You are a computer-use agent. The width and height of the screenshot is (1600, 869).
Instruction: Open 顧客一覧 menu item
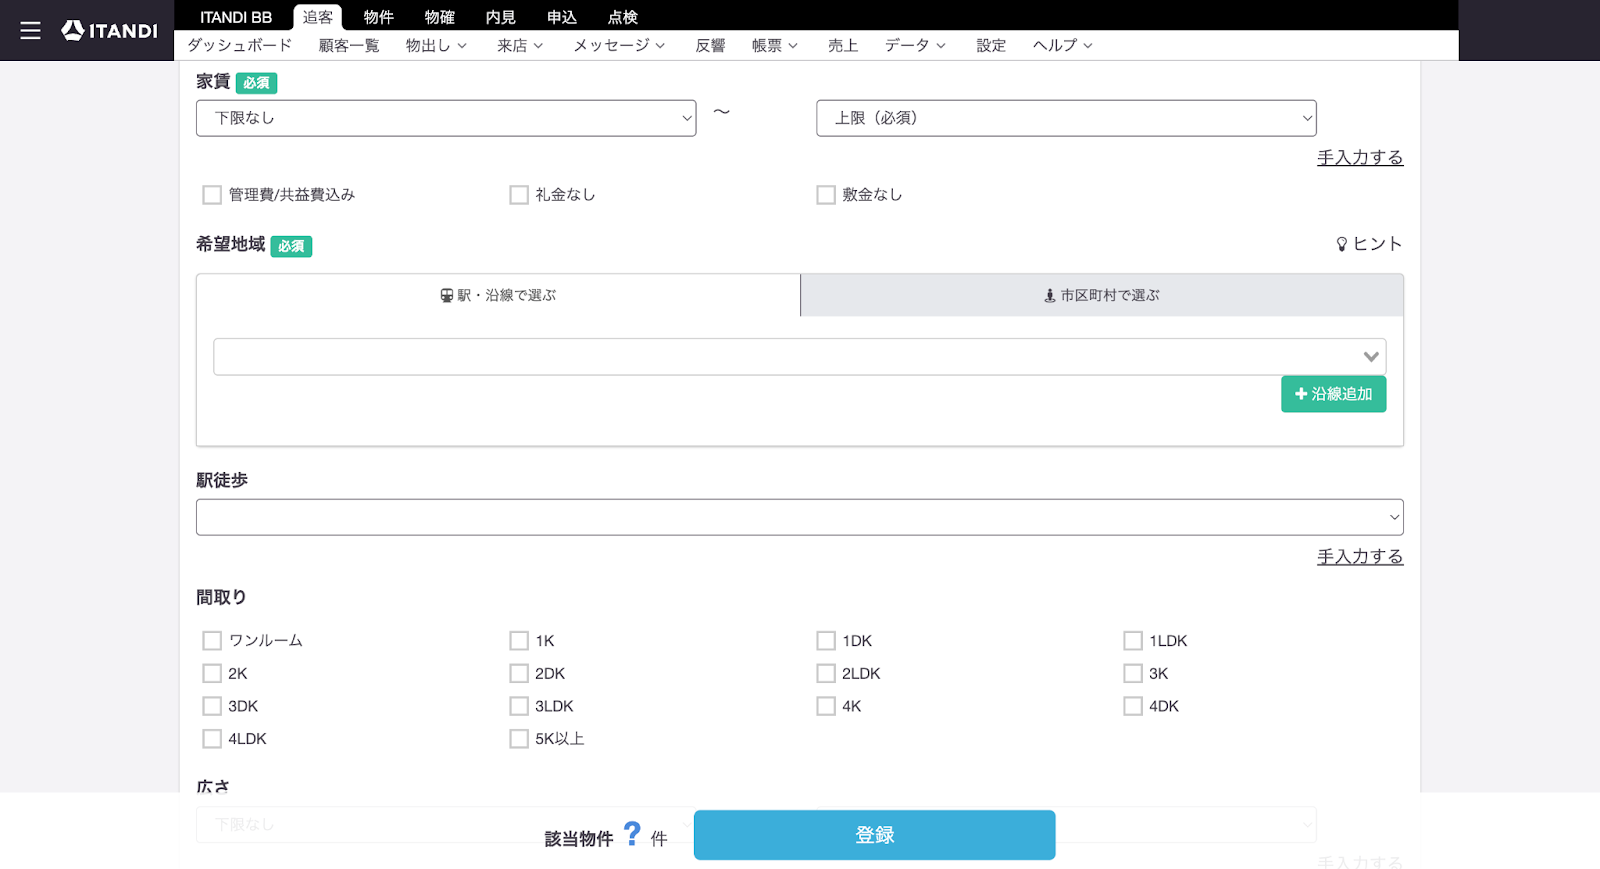(x=349, y=46)
